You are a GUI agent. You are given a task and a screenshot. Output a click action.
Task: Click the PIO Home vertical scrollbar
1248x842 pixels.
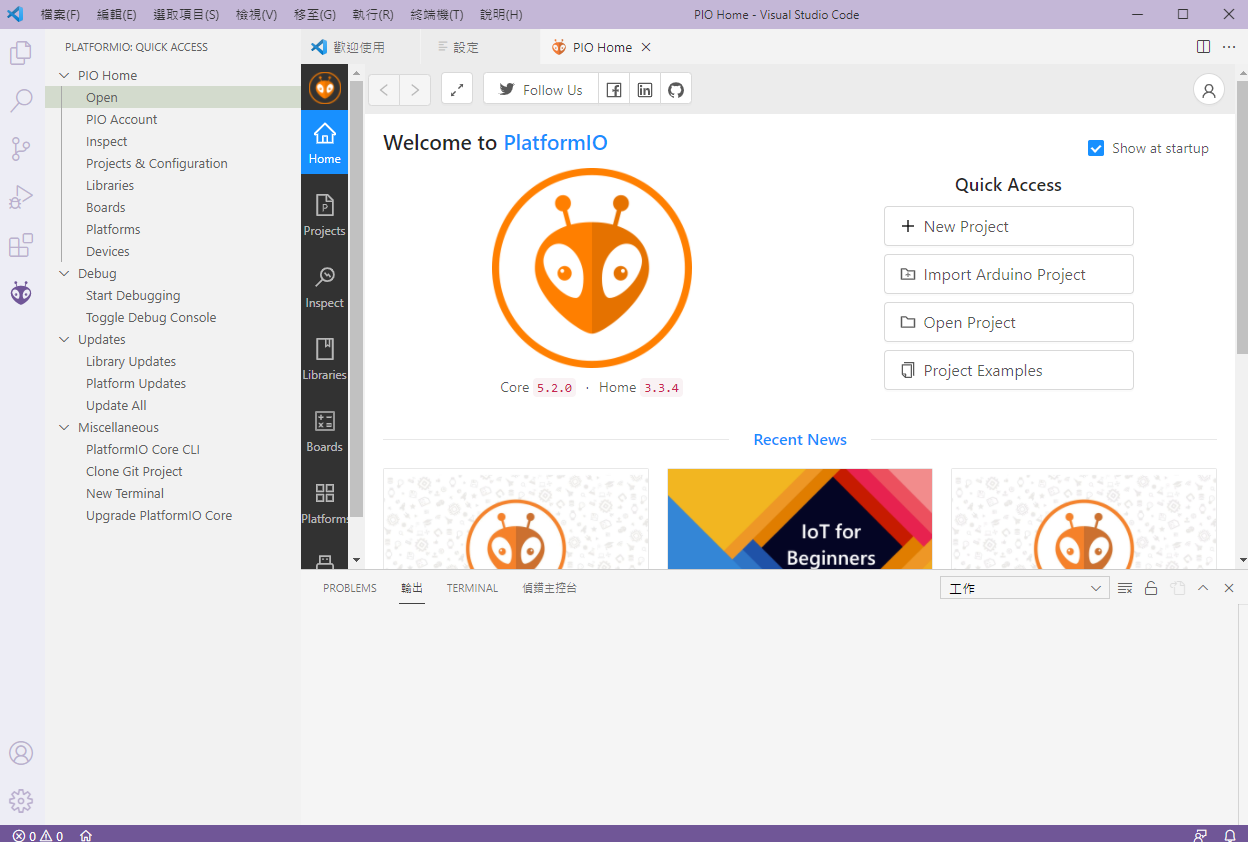click(x=1242, y=218)
